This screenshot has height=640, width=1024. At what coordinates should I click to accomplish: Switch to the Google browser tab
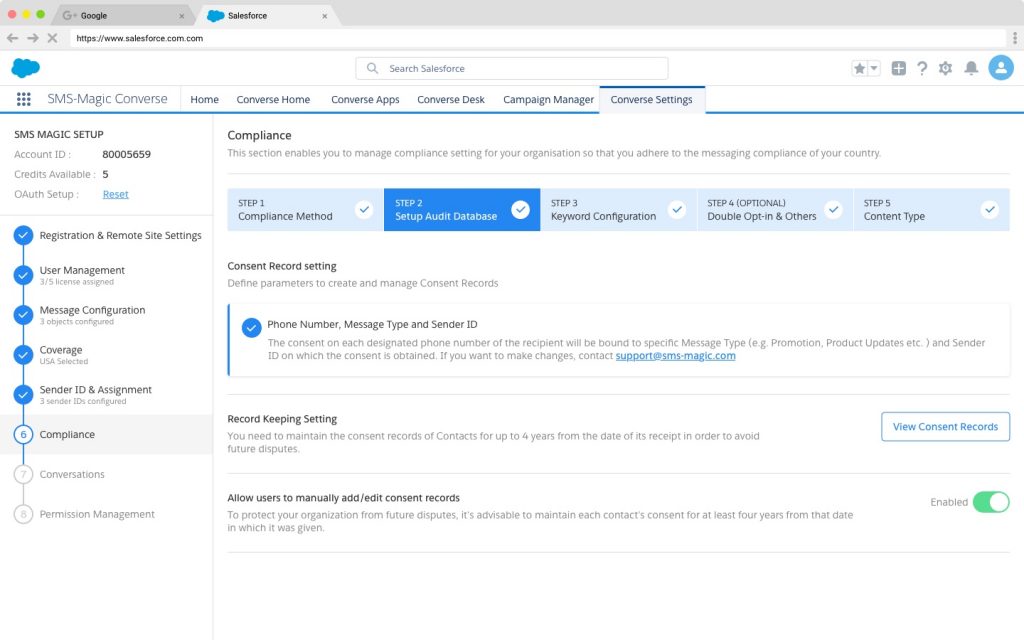click(122, 15)
